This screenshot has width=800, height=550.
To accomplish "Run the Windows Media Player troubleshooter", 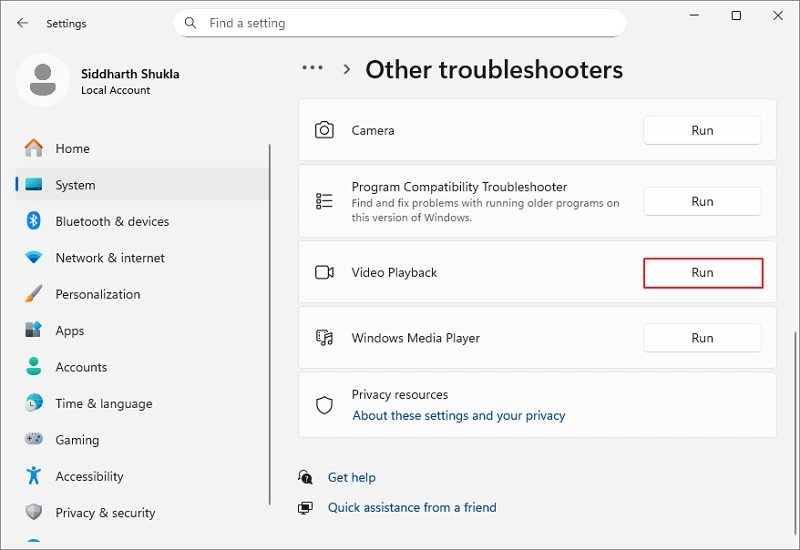I will (702, 338).
